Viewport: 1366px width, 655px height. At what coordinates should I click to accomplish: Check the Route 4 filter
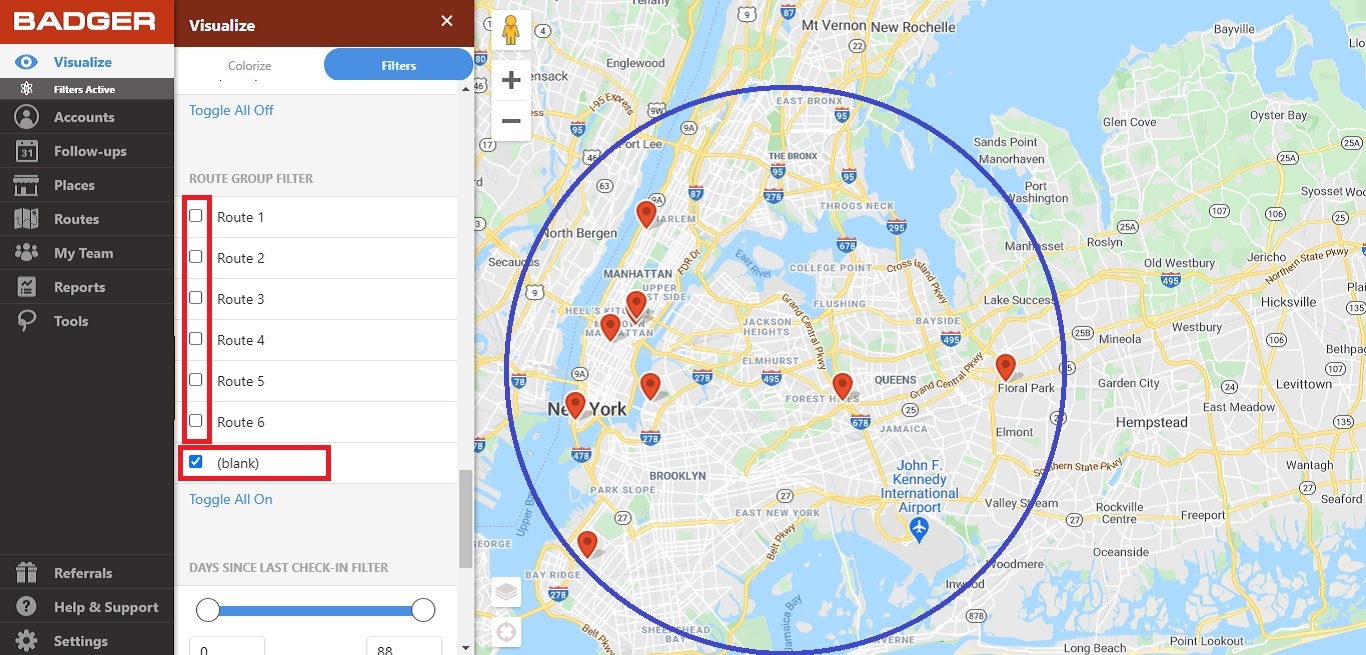[196, 338]
